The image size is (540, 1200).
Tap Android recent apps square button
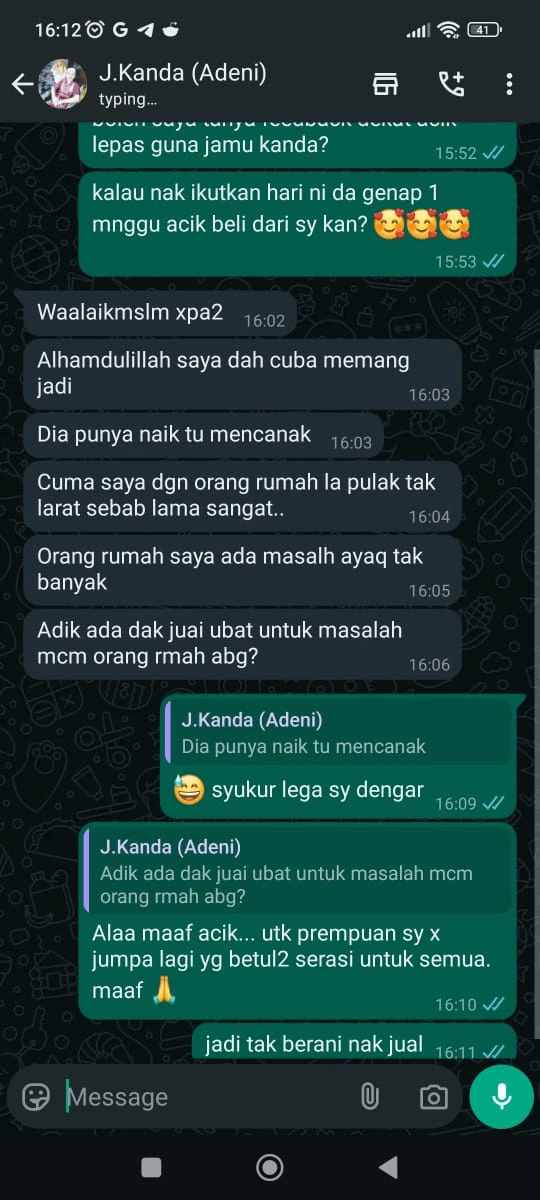point(151,1167)
